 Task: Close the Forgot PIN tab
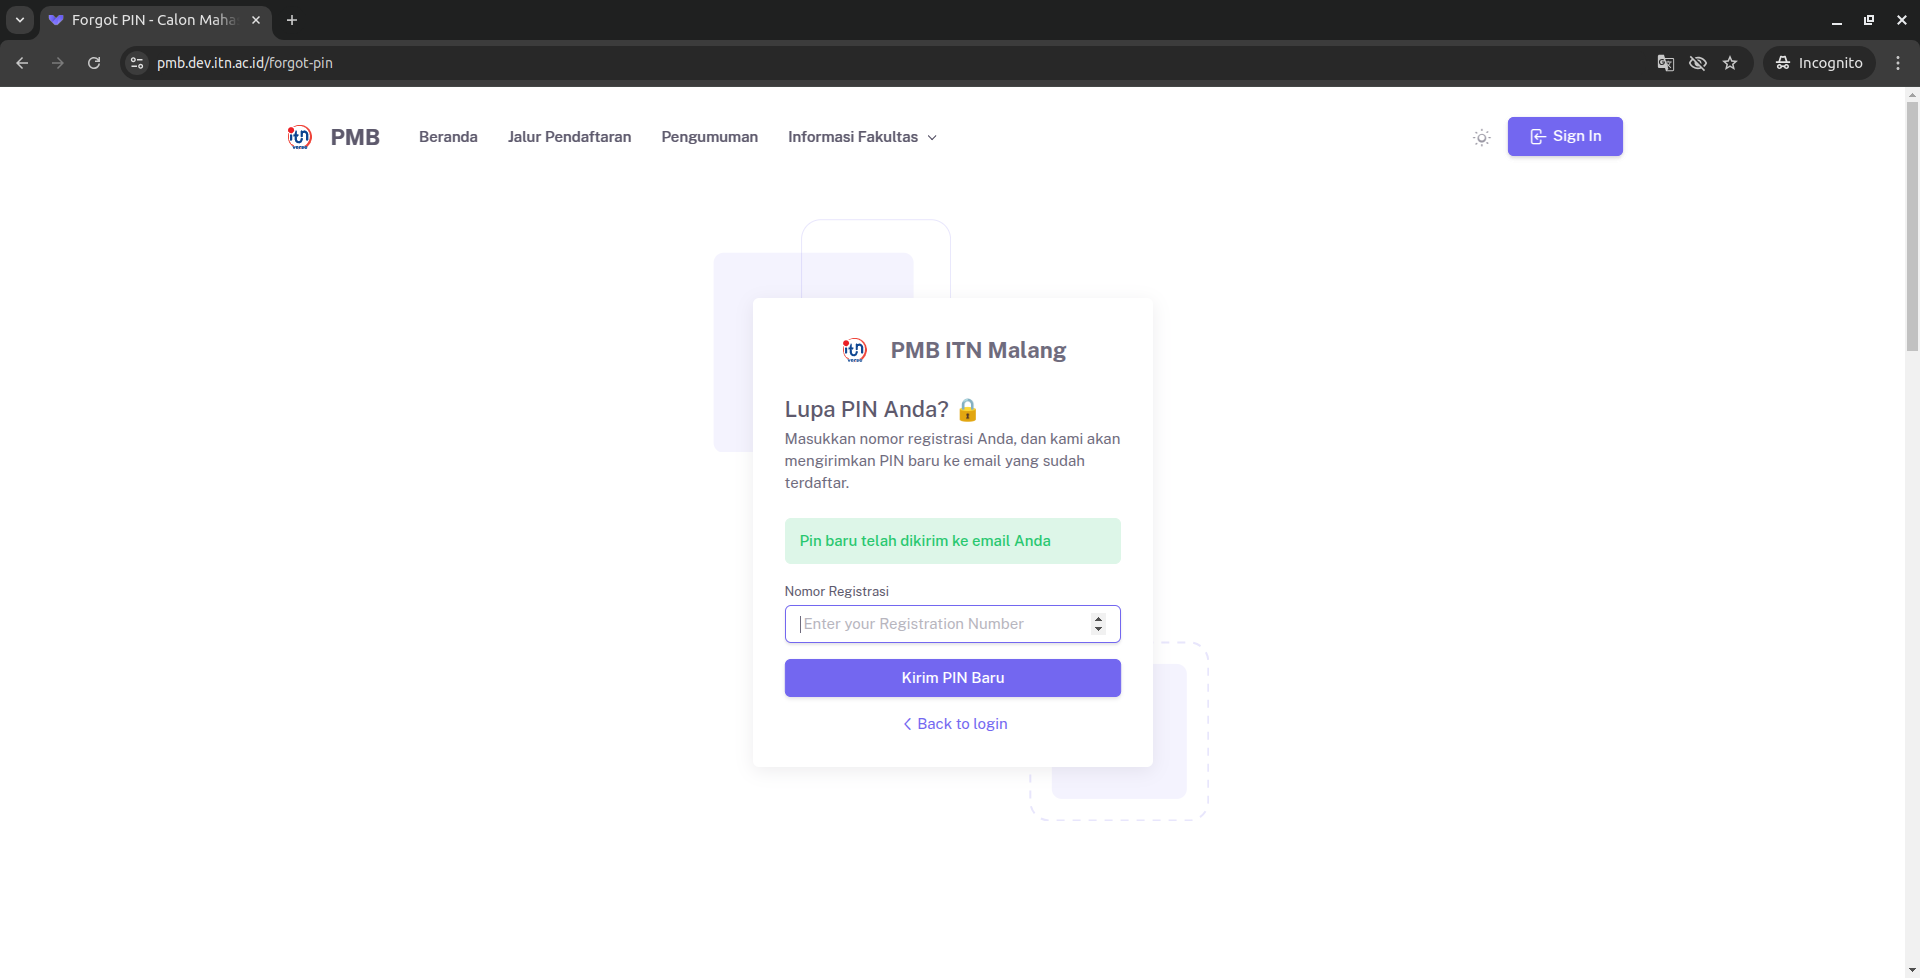coord(256,20)
